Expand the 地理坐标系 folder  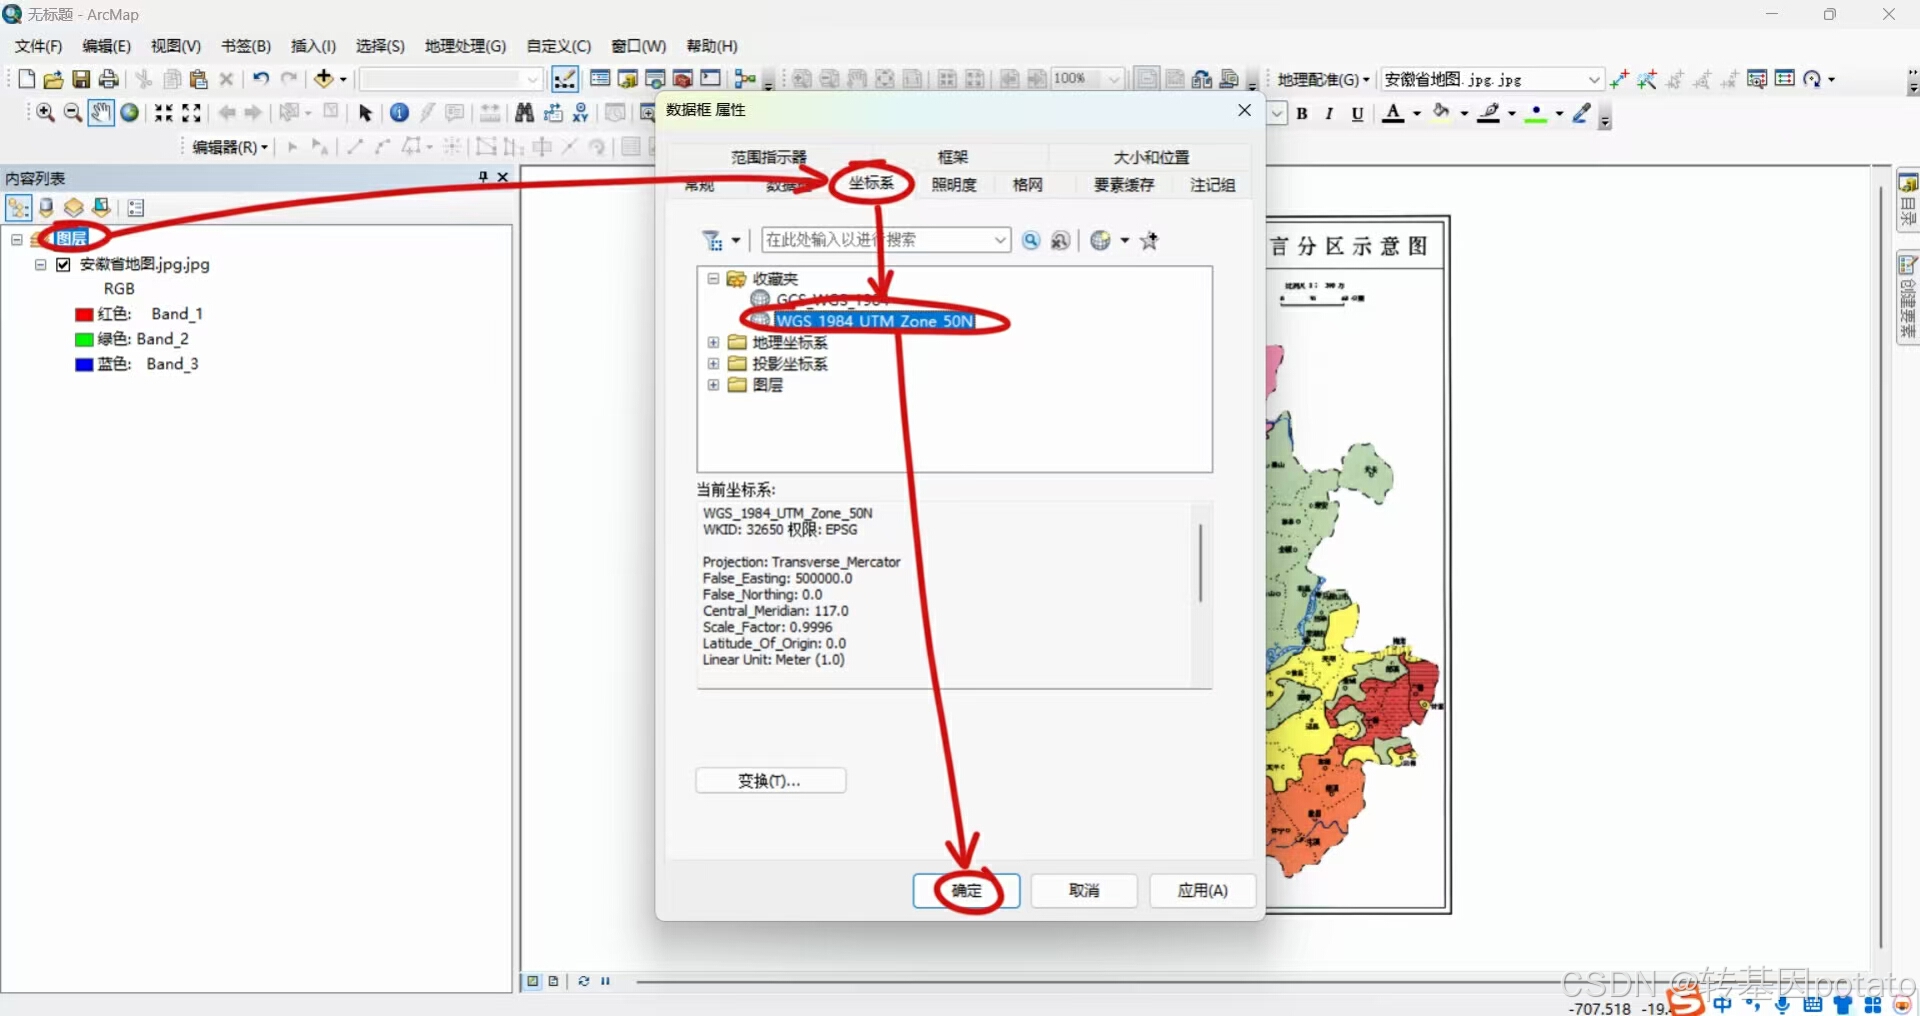pos(713,342)
